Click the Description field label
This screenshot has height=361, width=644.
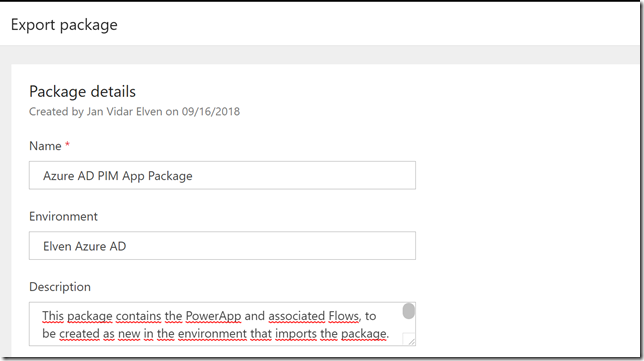(60, 287)
